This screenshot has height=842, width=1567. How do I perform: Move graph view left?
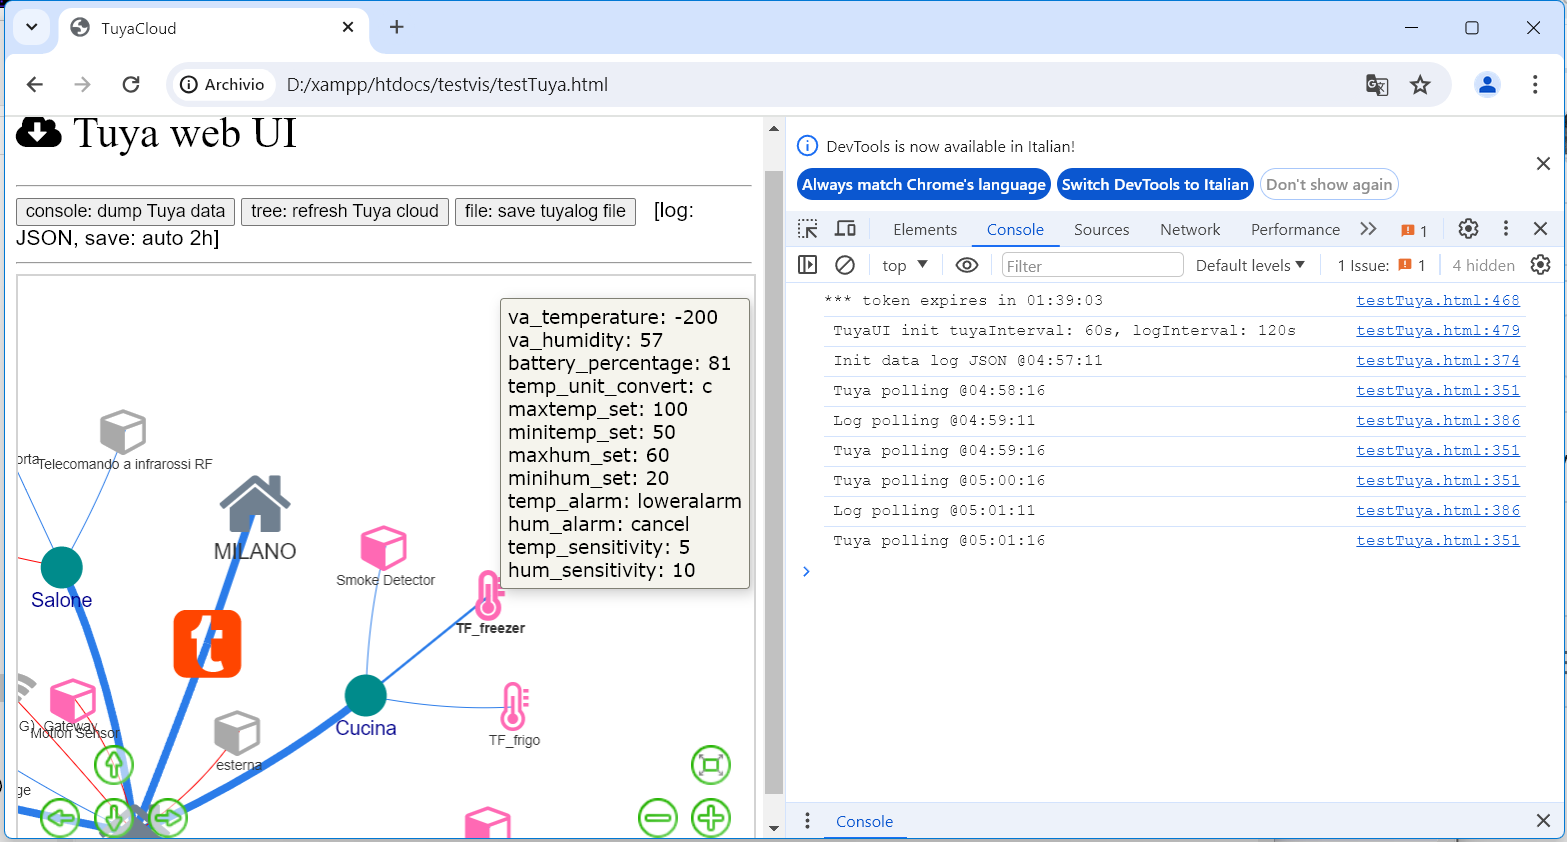tap(60, 818)
